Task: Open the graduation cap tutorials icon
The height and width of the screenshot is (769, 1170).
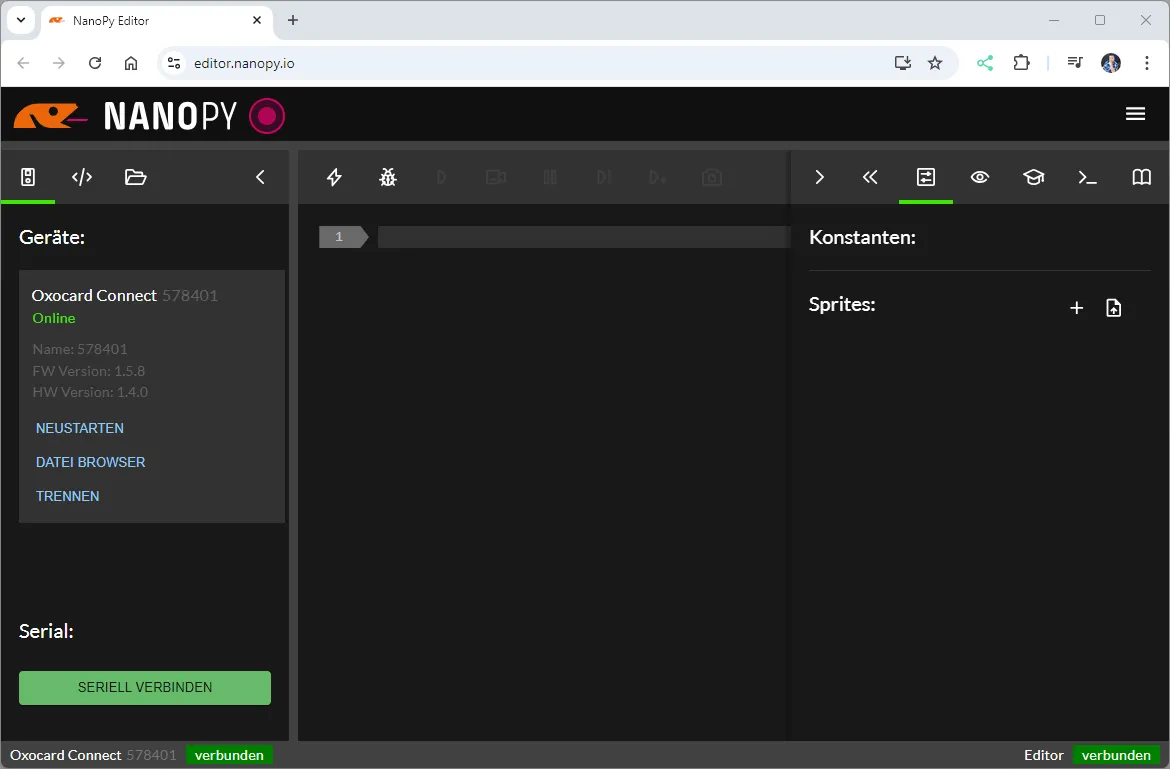Action: tap(1033, 177)
